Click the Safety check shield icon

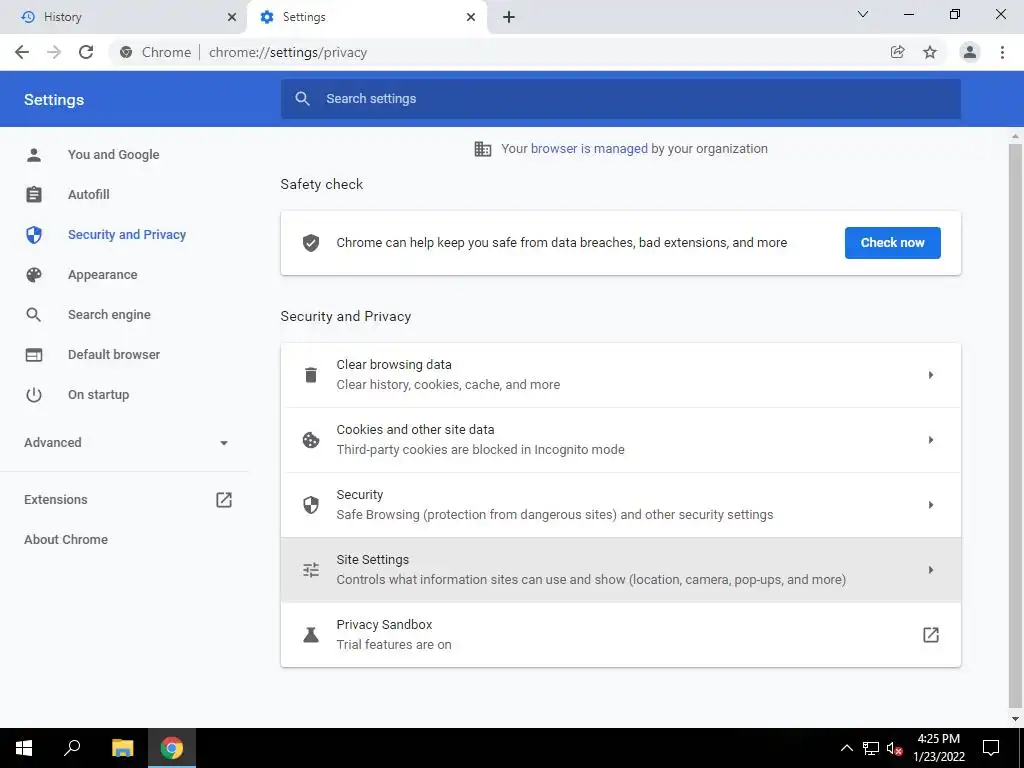pyautogui.click(x=311, y=243)
